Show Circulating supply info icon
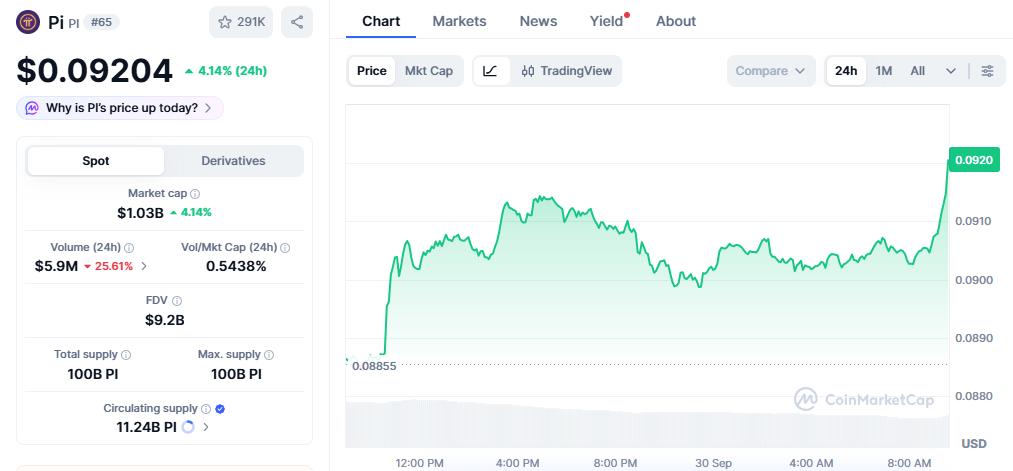 206,409
